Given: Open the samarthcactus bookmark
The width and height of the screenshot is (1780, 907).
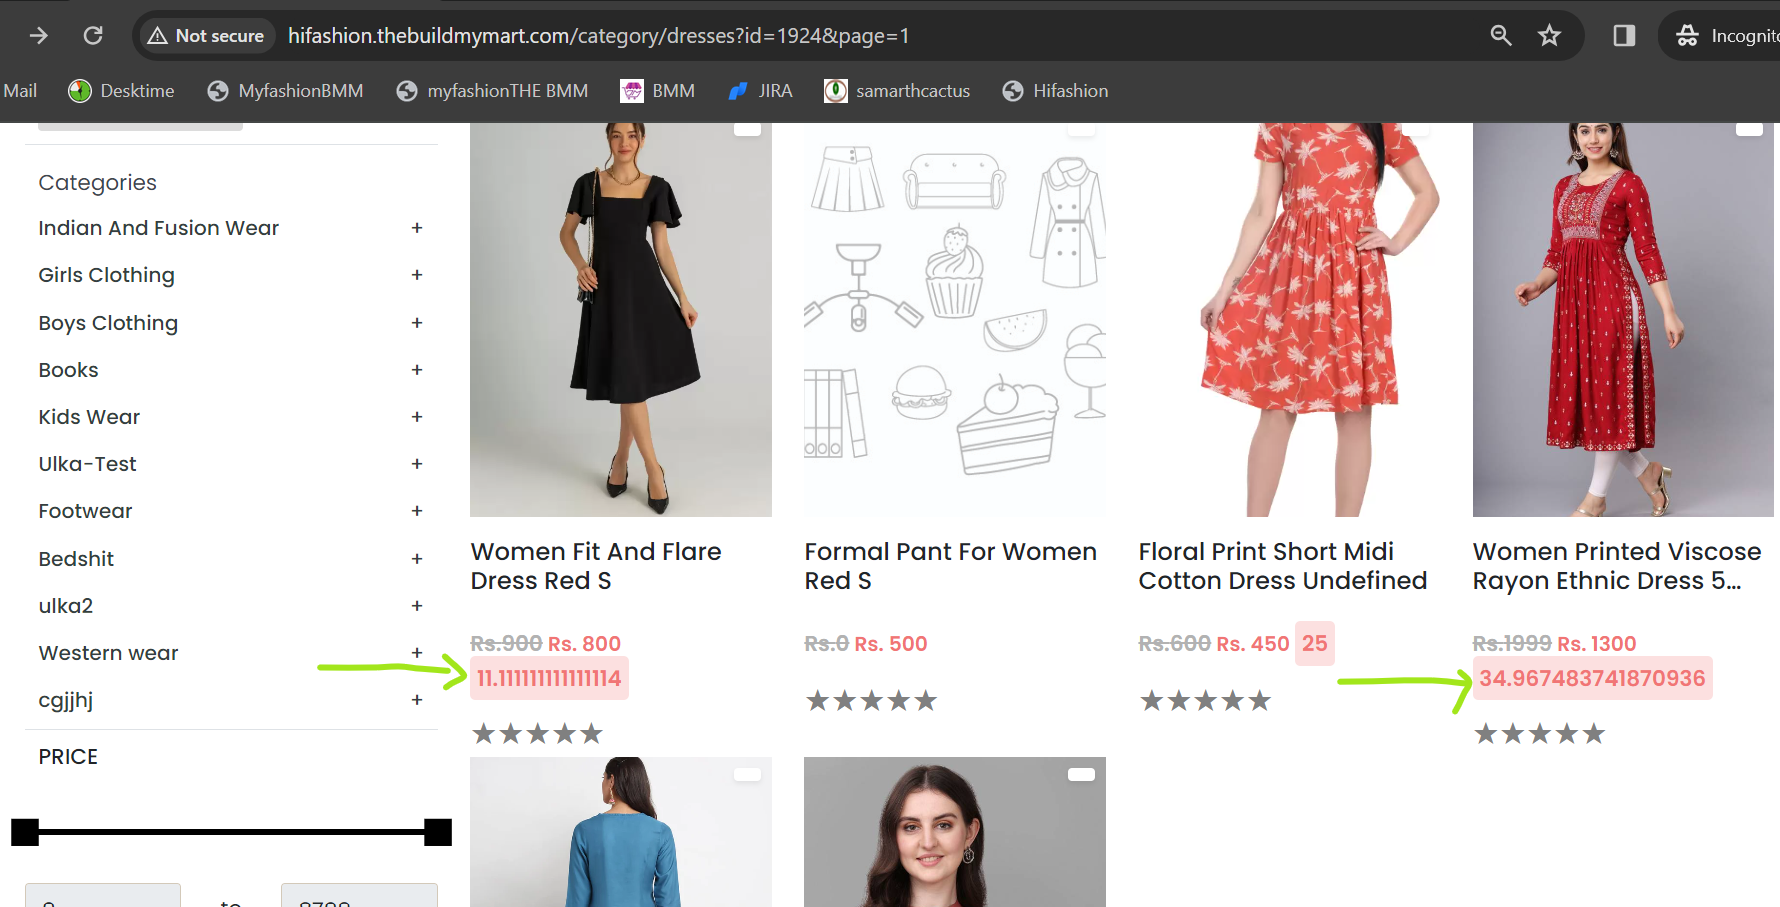Looking at the screenshot, I should coord(897,91).
